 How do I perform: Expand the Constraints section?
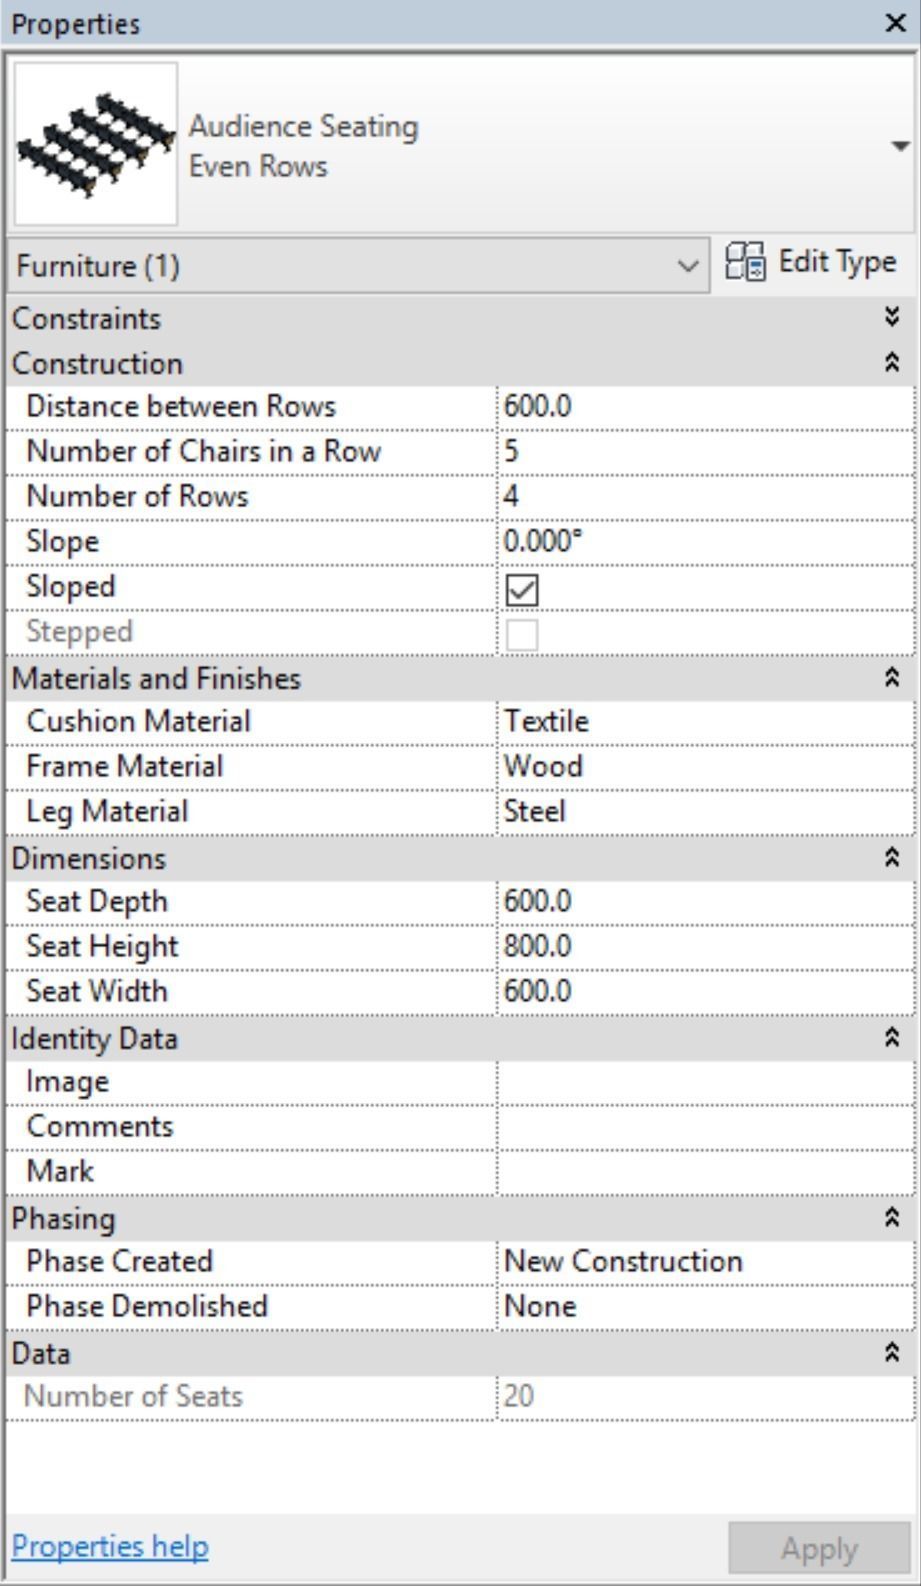[892, 318]
